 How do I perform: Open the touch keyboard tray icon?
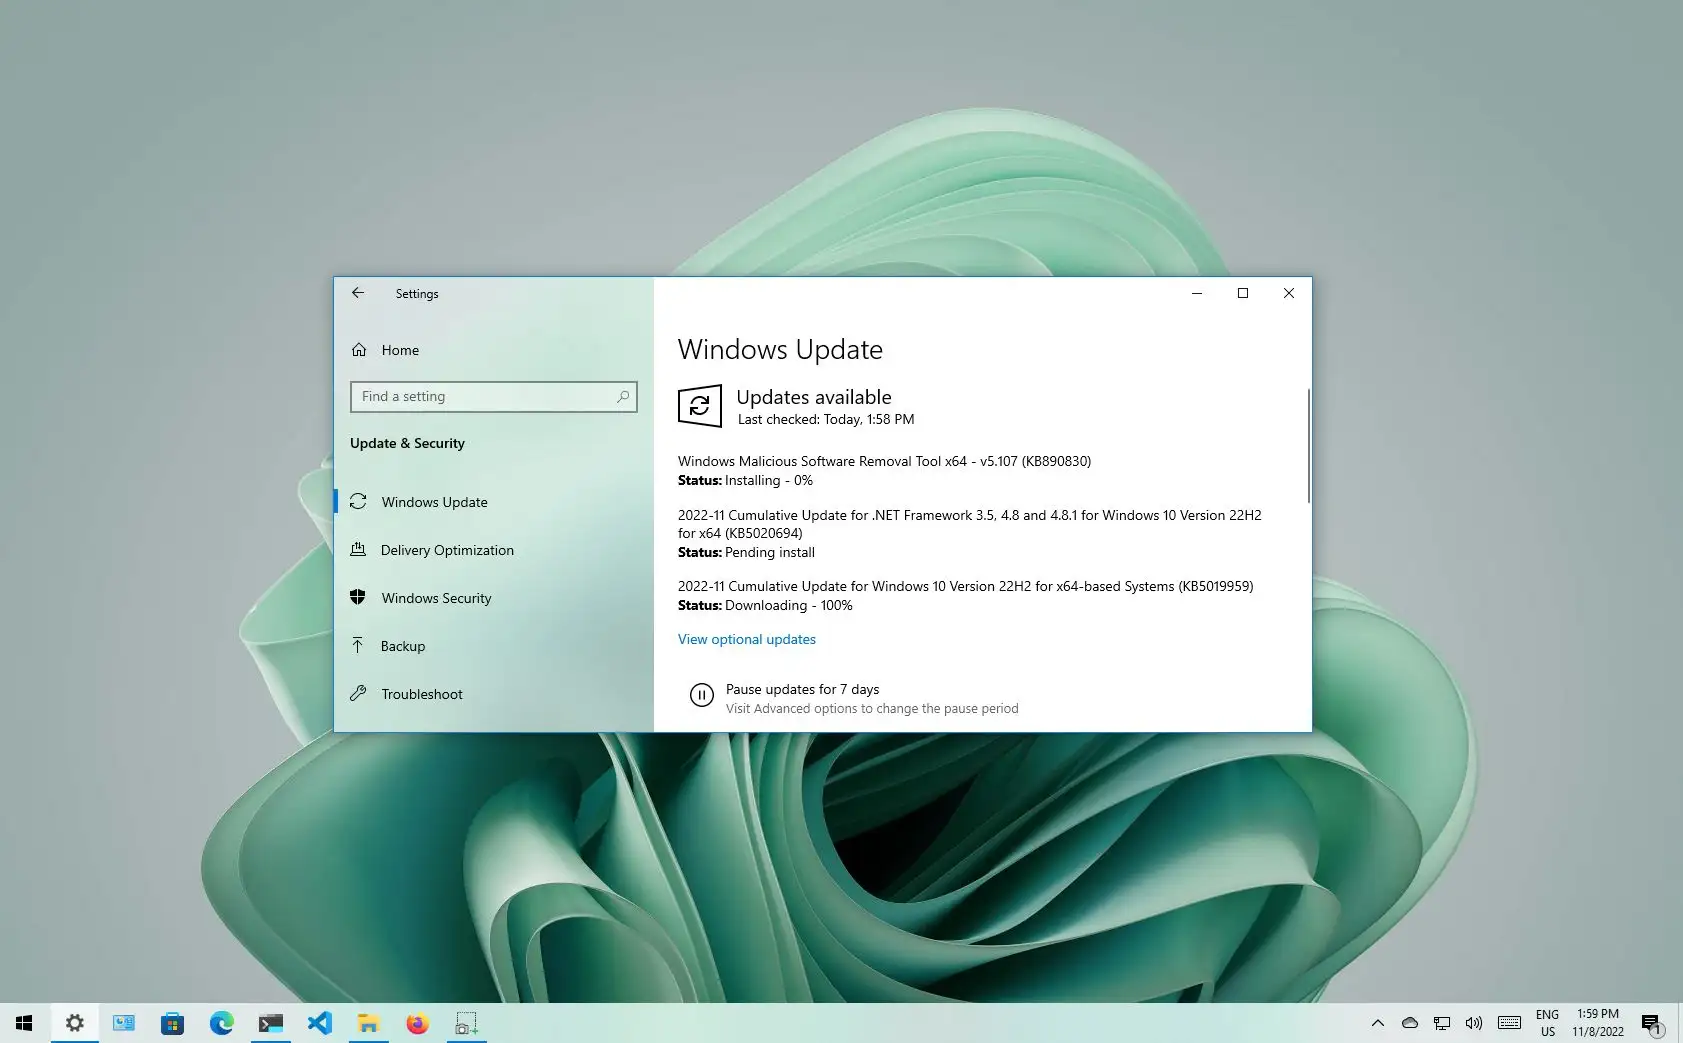pos(1510,1023)
